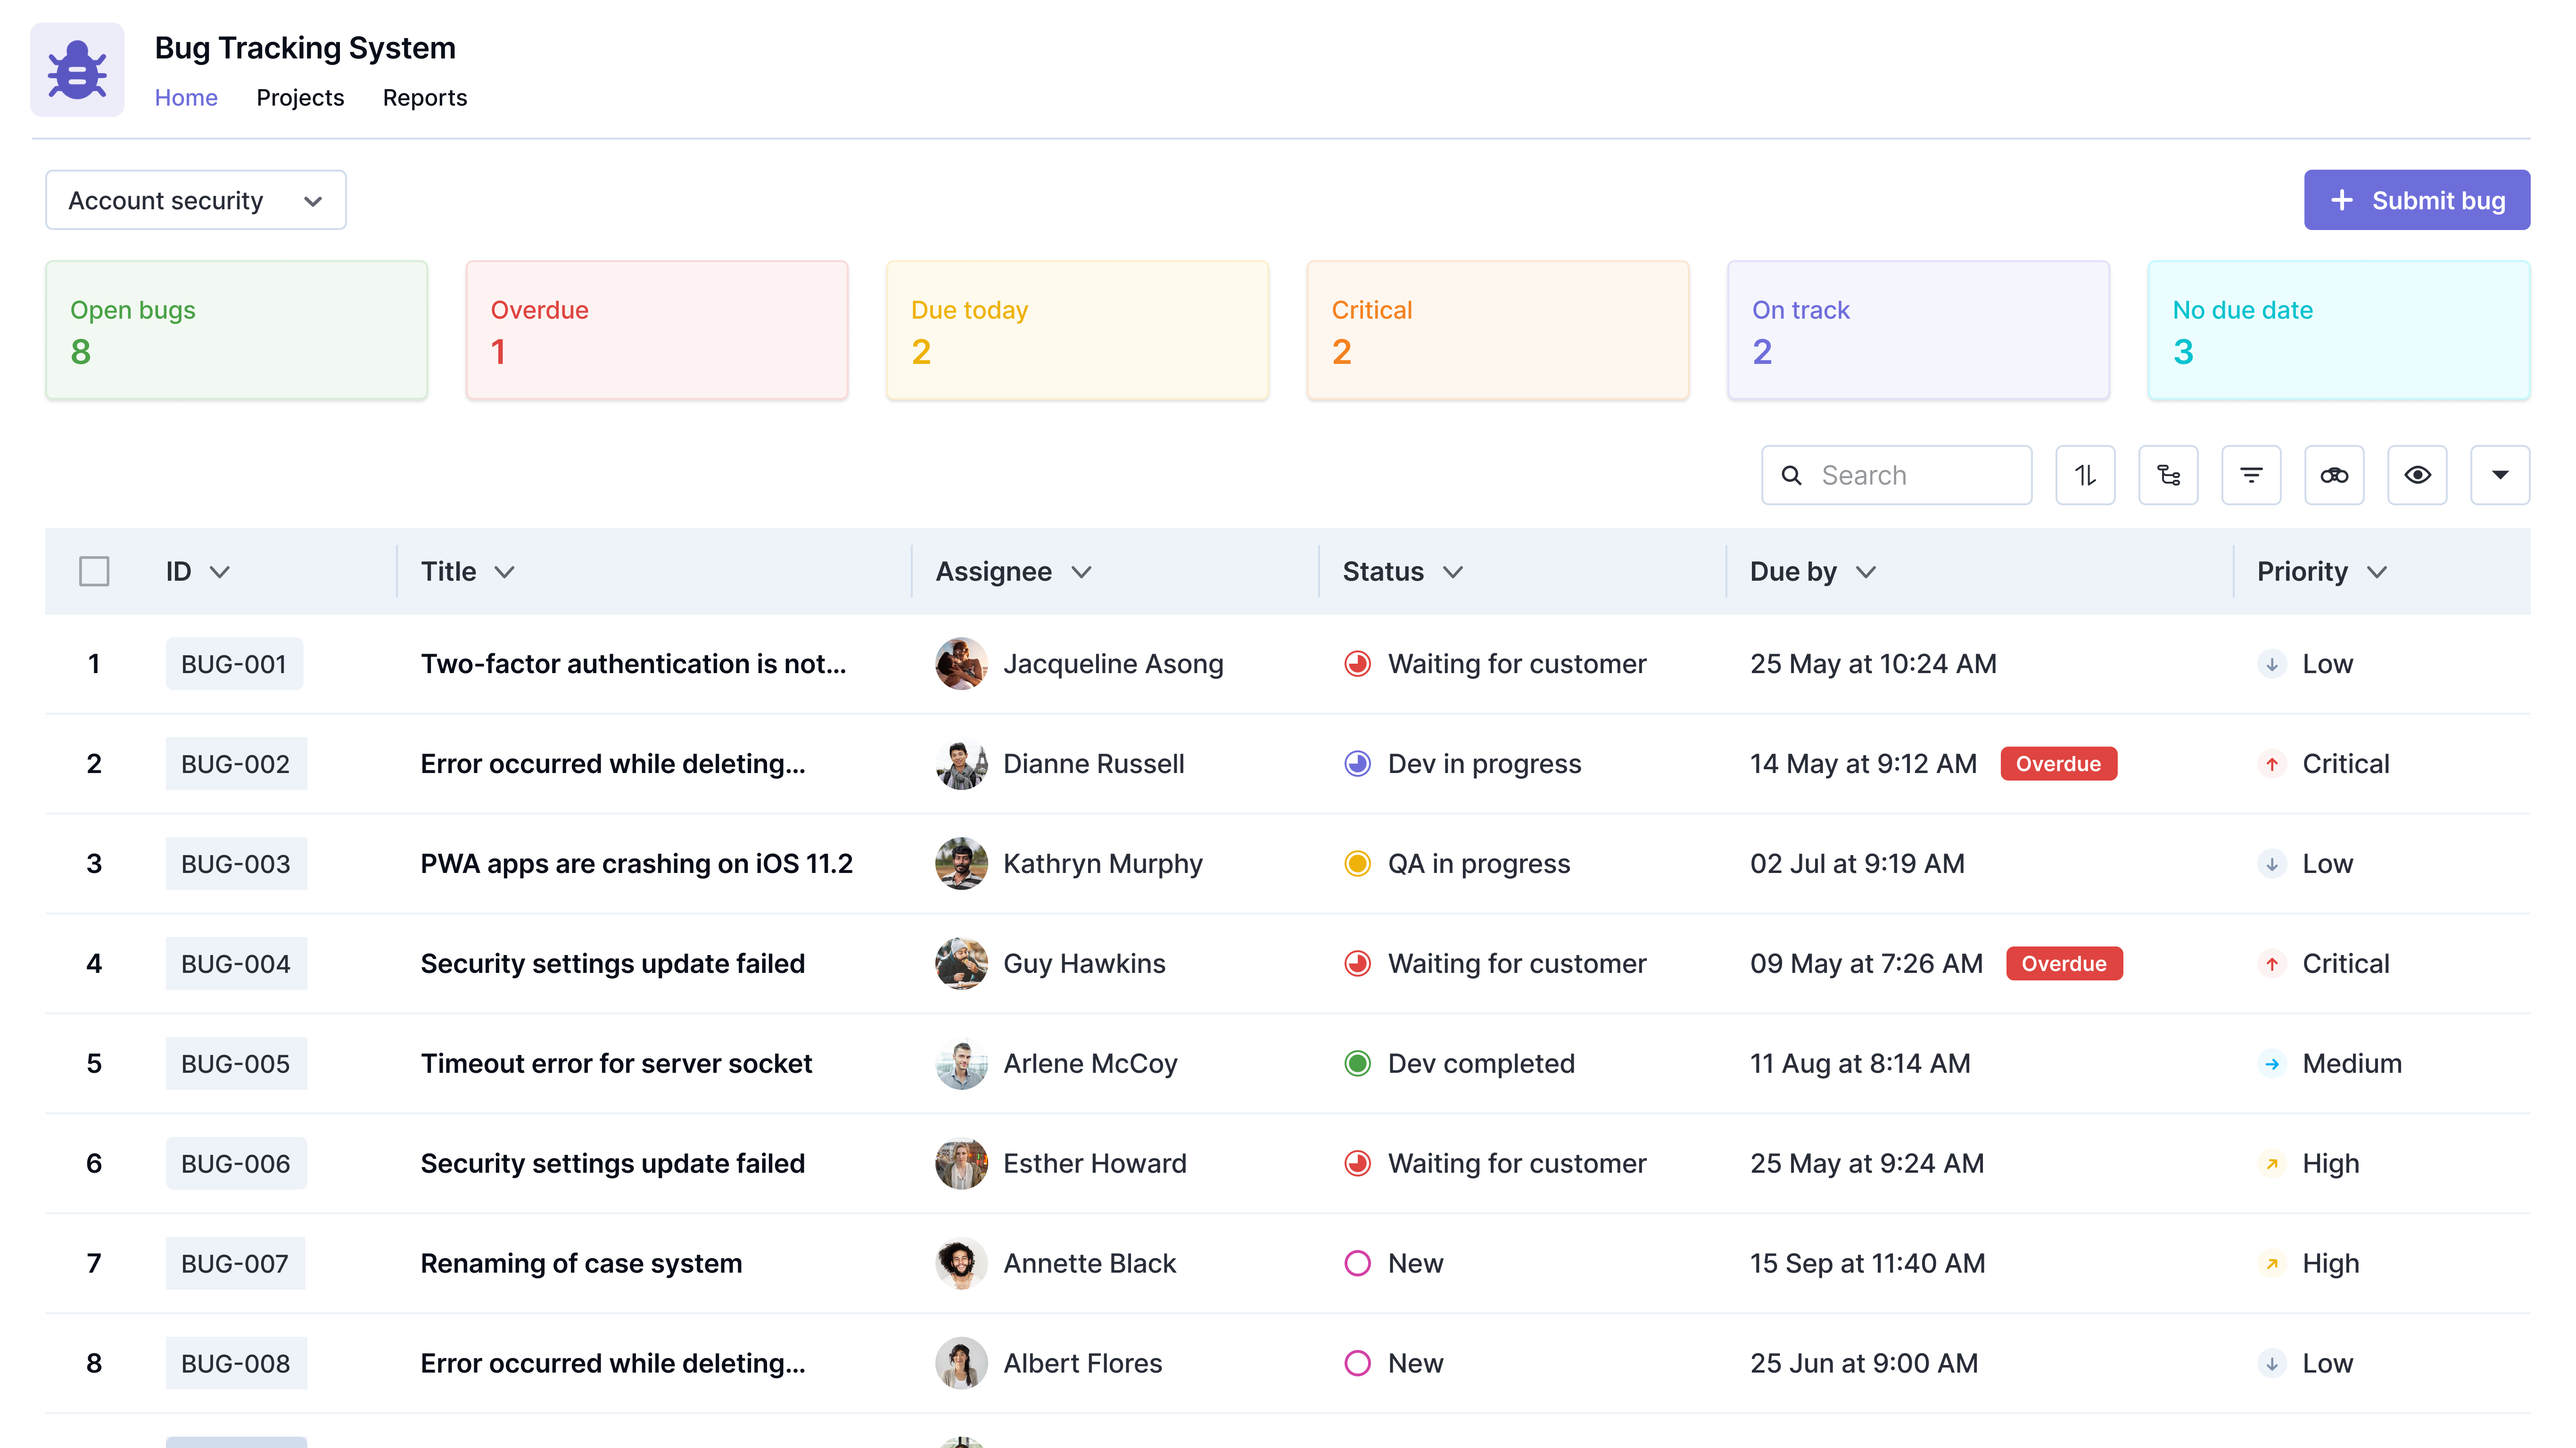Click Annette Black's avatar
The image size is (2576, 1448).
pos(961,1264)
